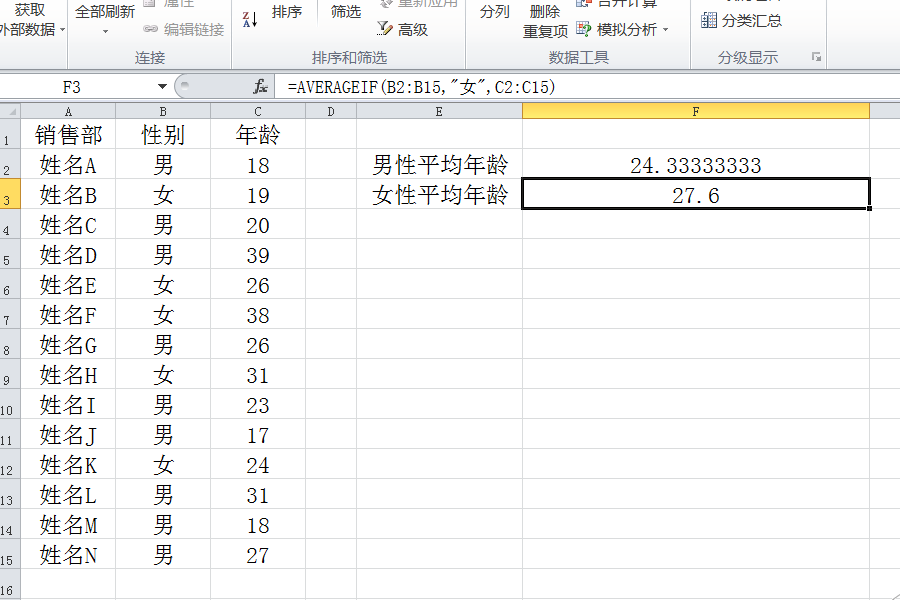Image resolution: width=900 pixels, height=600 pixels.
Task: Click gender cell 女 in 姓名K row
Action: pyautogui.click(x=163, y=464)
